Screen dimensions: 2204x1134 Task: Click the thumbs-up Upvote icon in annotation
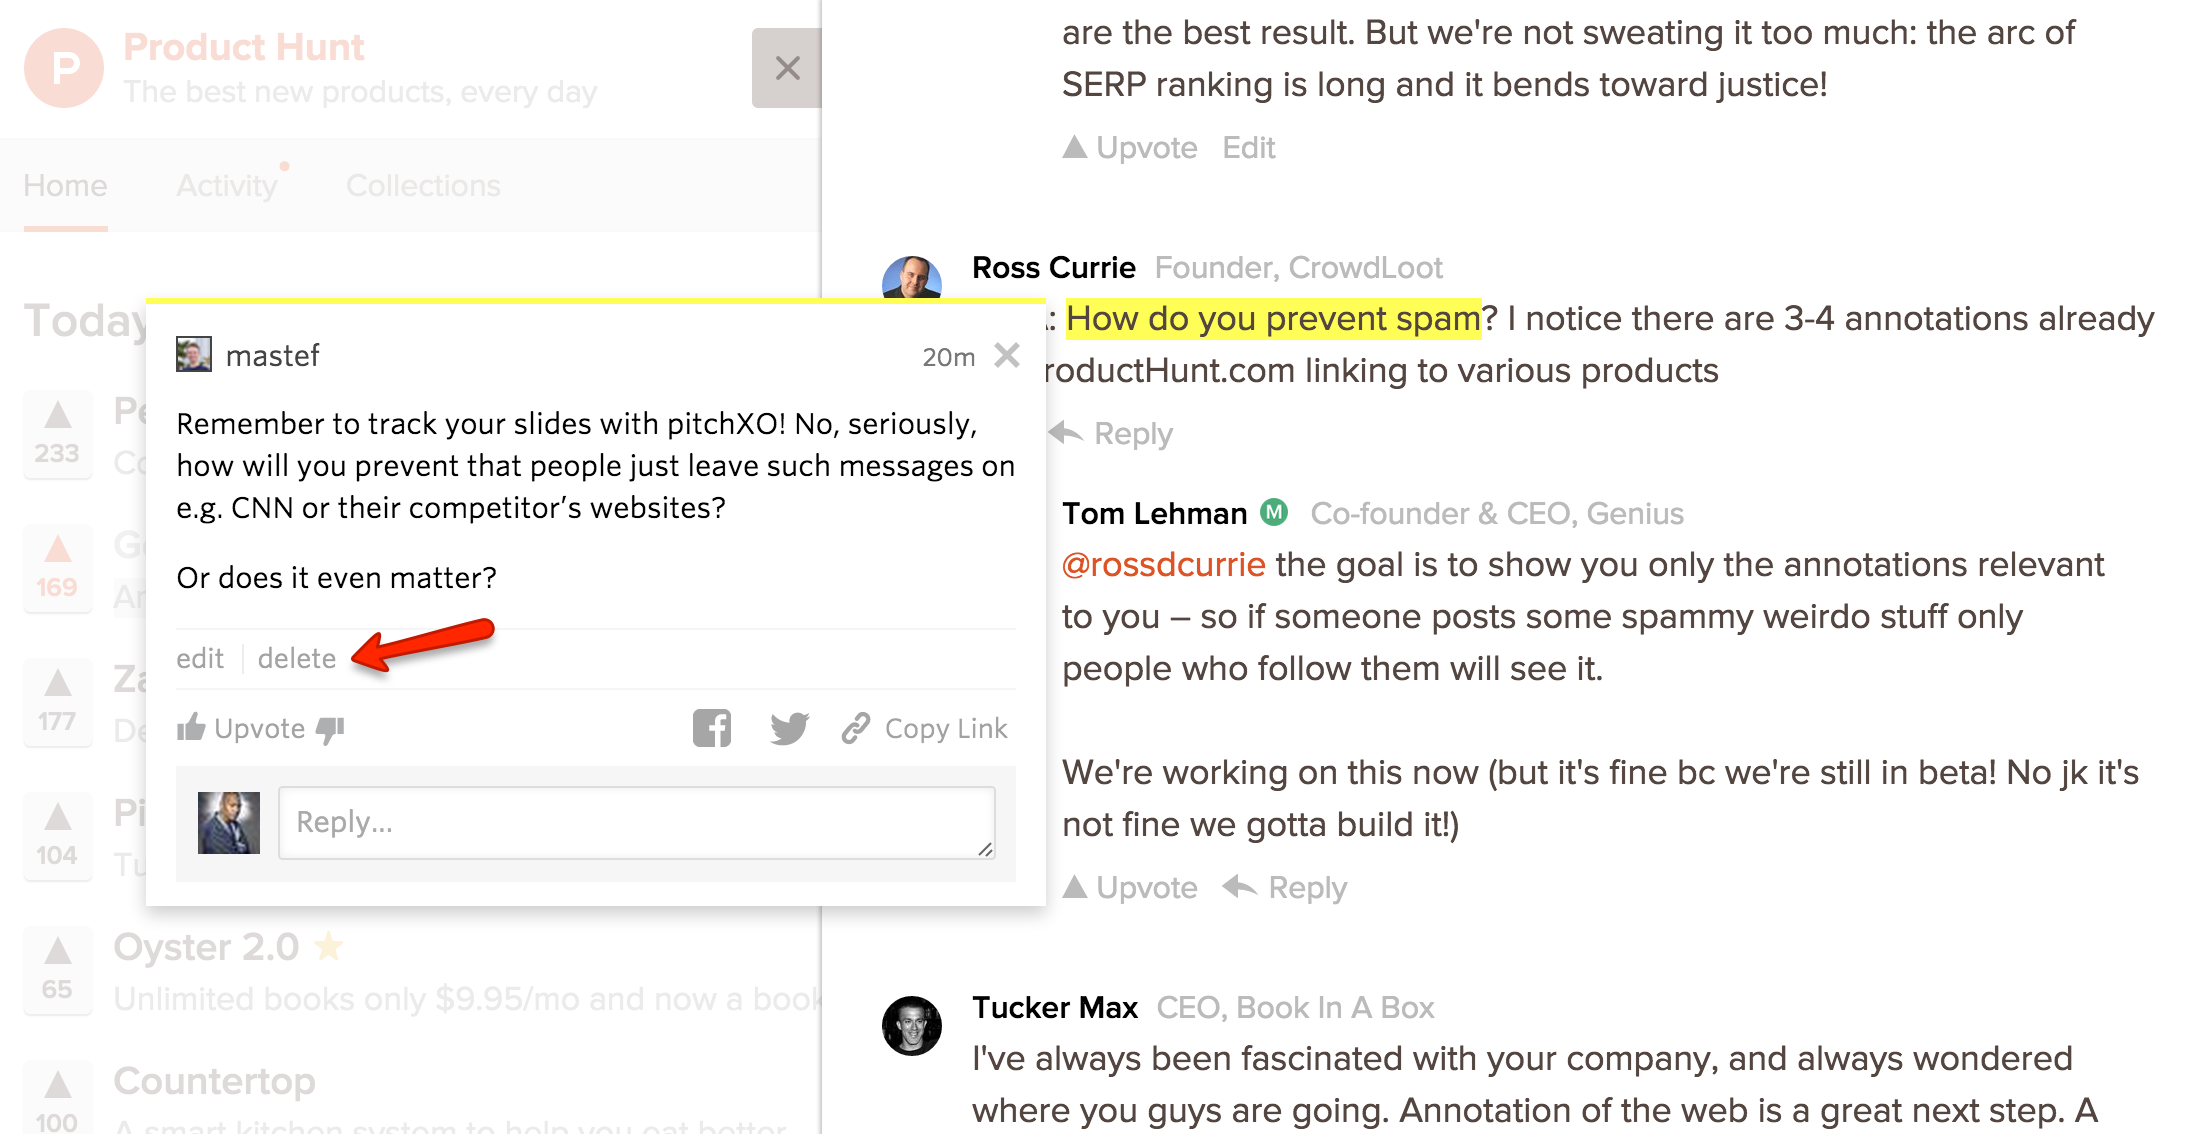191,727
